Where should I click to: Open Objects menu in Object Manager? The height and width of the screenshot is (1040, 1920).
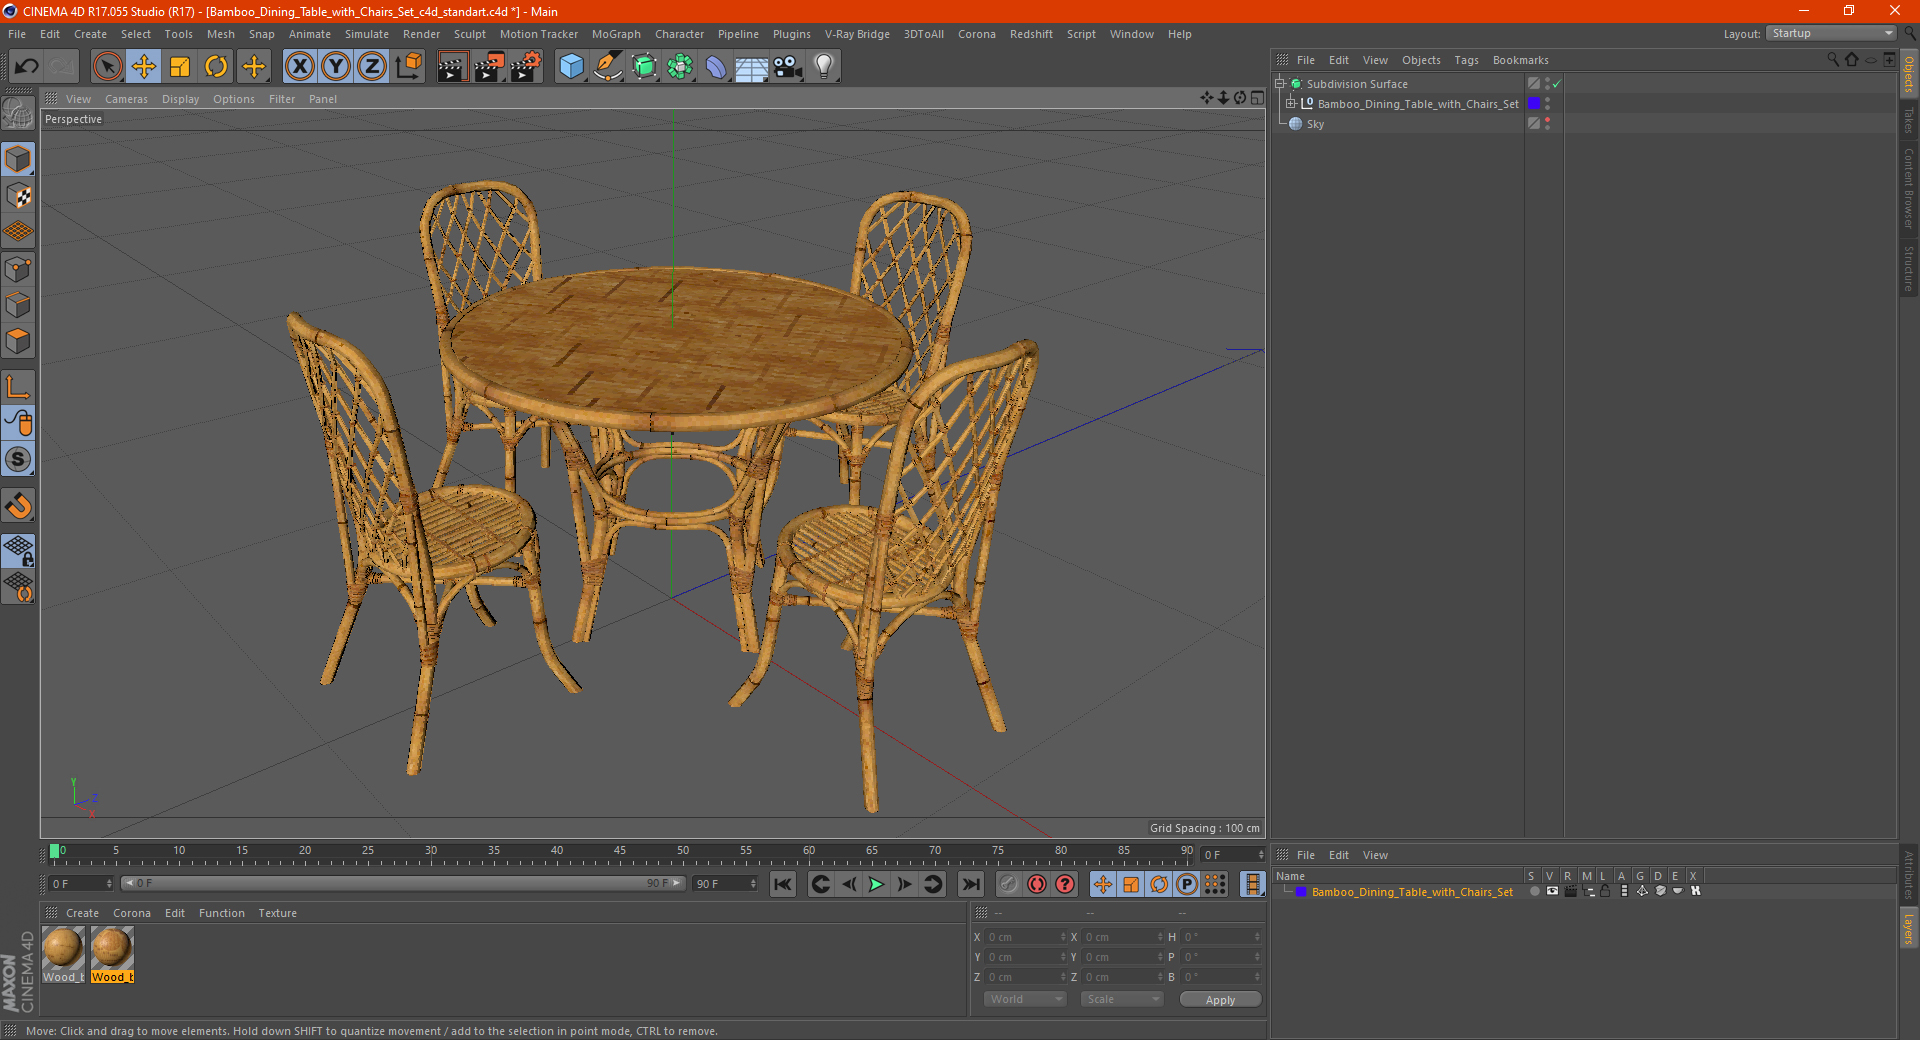click(x=1421, y=60)
